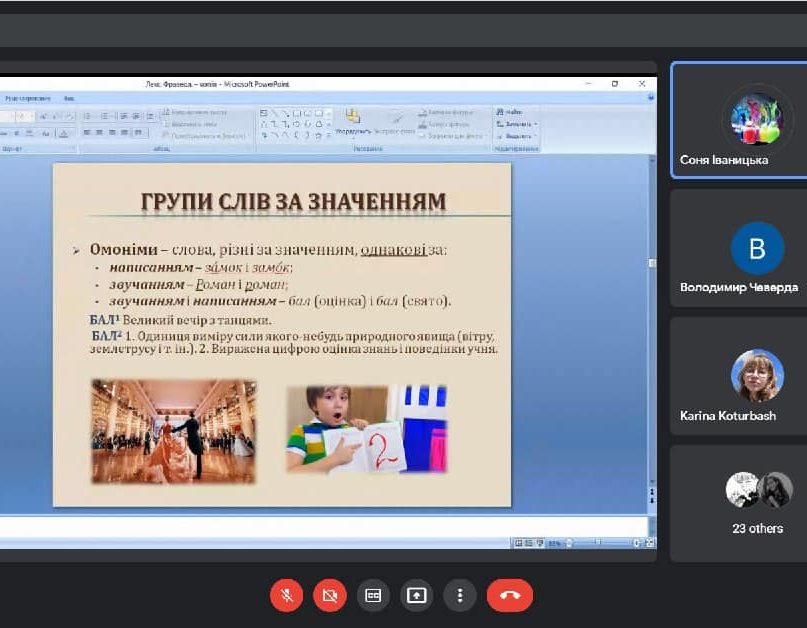807x628 pixels.
Task: Toggle closed captions with the CC button
Action: [373, 595]
